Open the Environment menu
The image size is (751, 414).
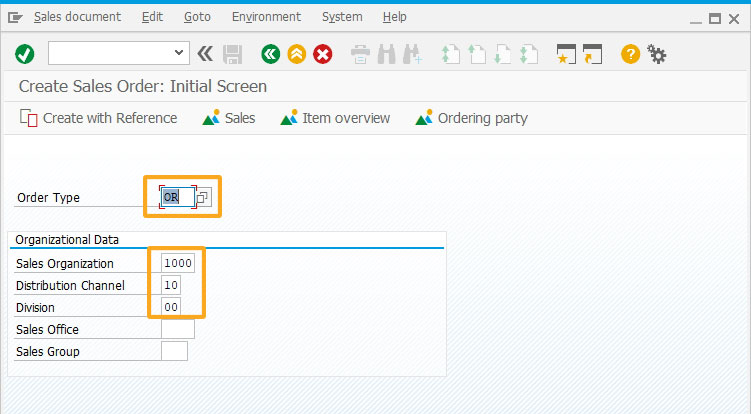click(x=266, y=17)
